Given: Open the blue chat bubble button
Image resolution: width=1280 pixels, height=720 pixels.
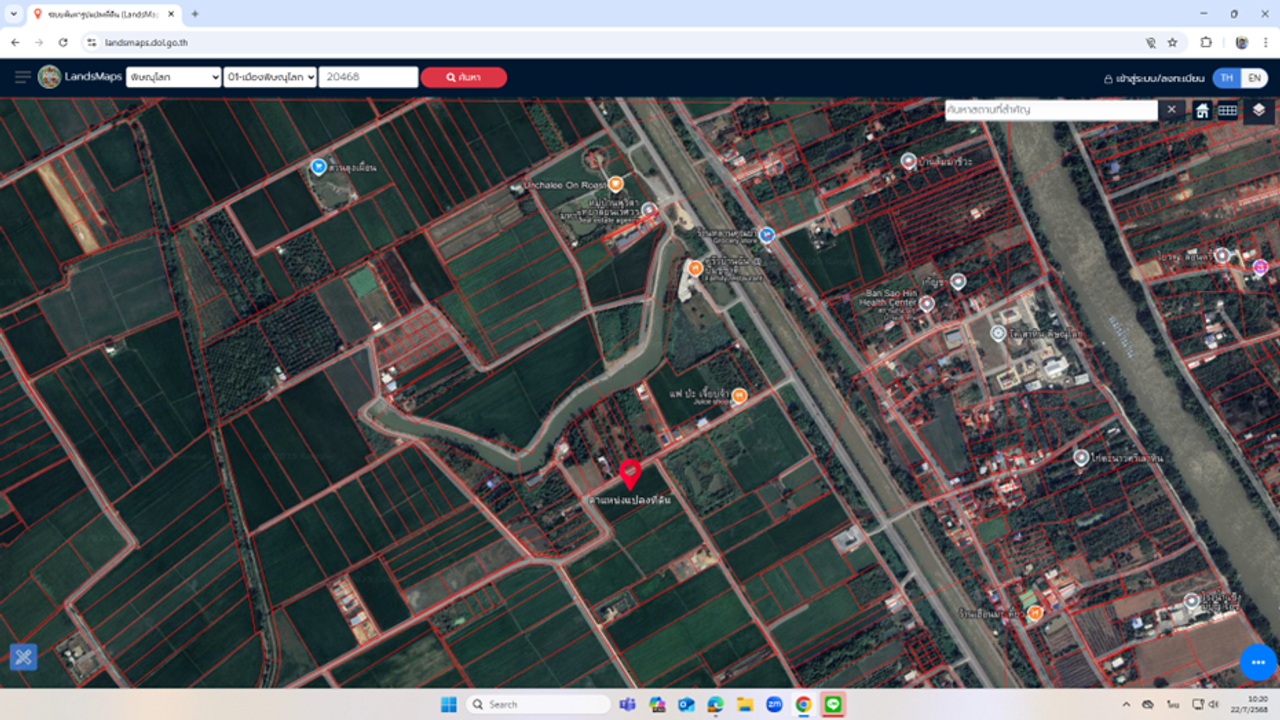Looking at the screenshot, I should (x=1257, y=662).
